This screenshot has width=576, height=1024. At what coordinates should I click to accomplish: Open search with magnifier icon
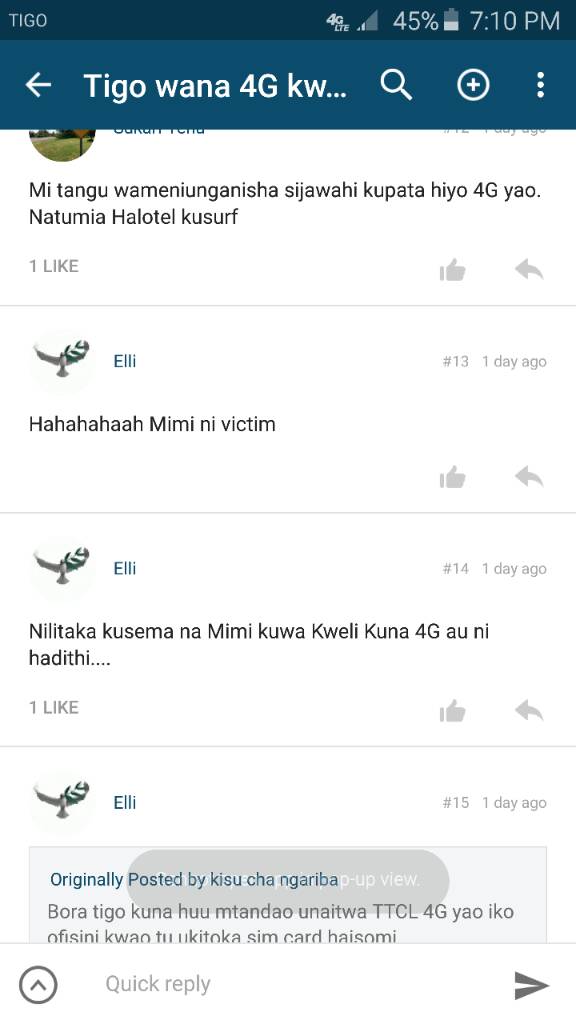tap(396, 85)
